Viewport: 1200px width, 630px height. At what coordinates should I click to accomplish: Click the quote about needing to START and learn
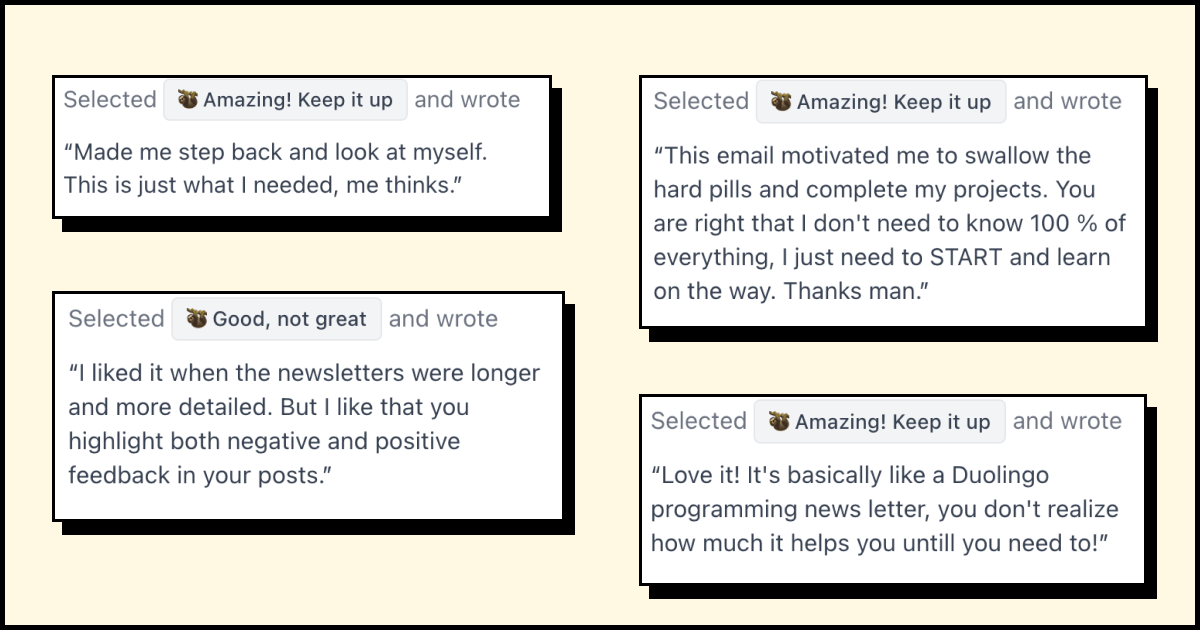click(x=890, y=223)
